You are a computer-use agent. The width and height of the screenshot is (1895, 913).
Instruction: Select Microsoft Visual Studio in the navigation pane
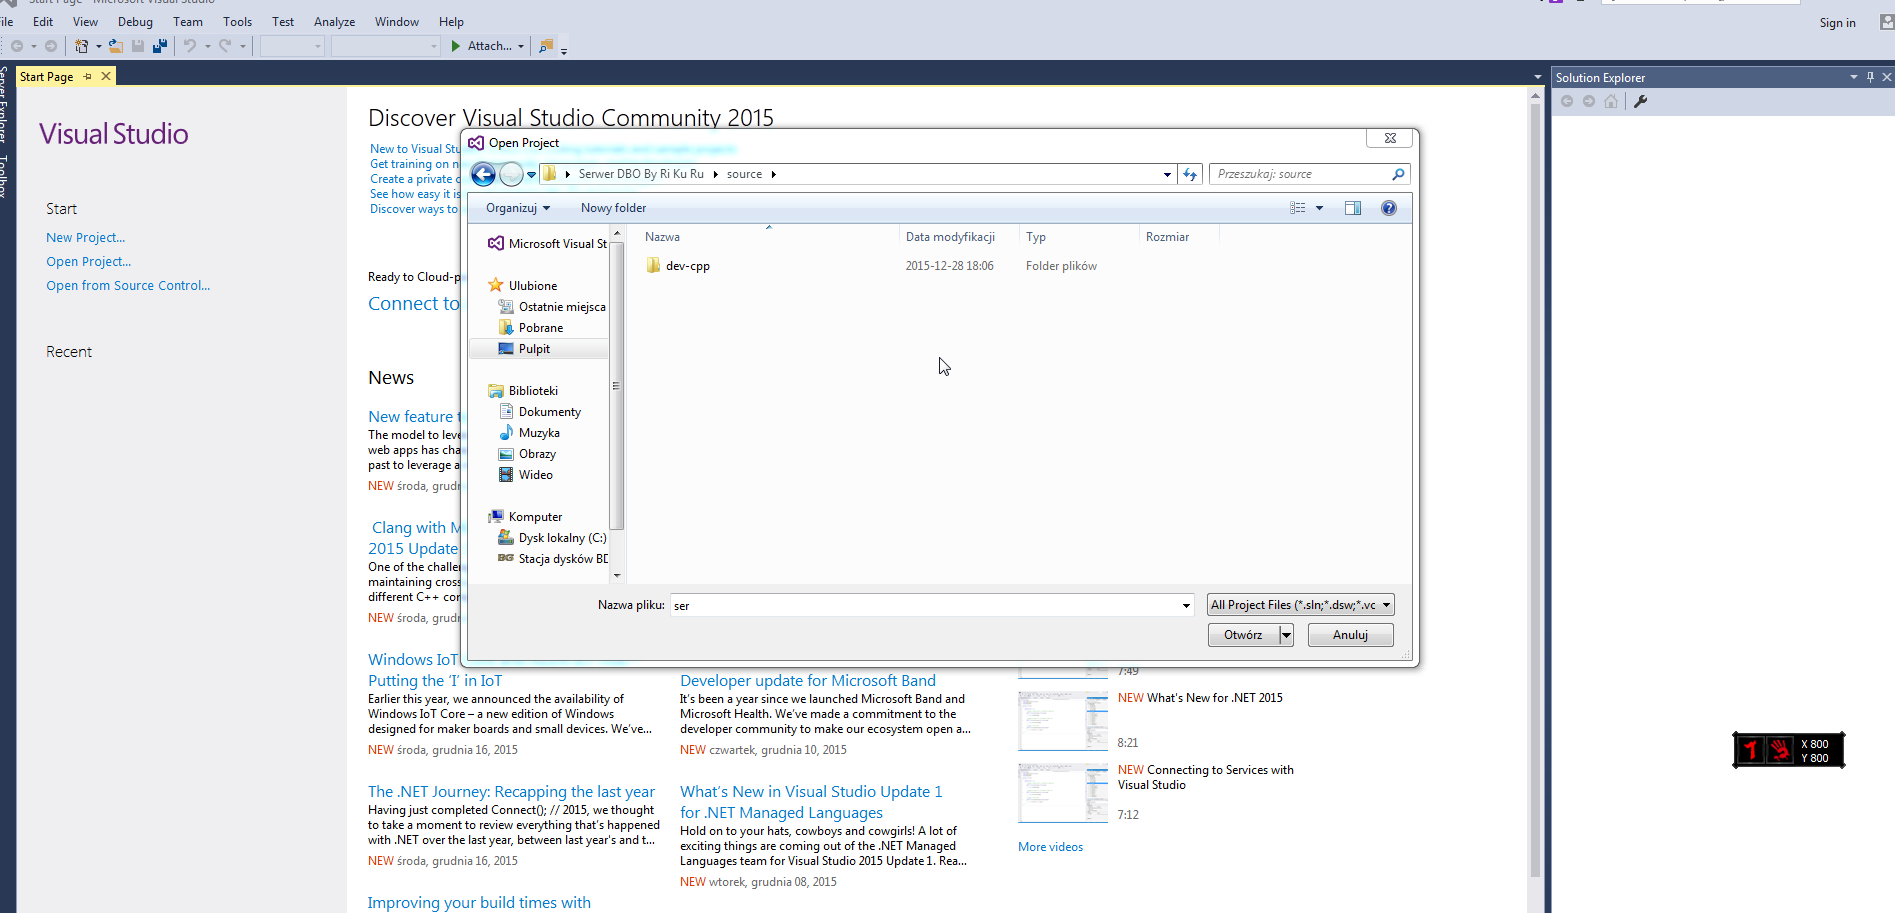(x=547, y=244)
